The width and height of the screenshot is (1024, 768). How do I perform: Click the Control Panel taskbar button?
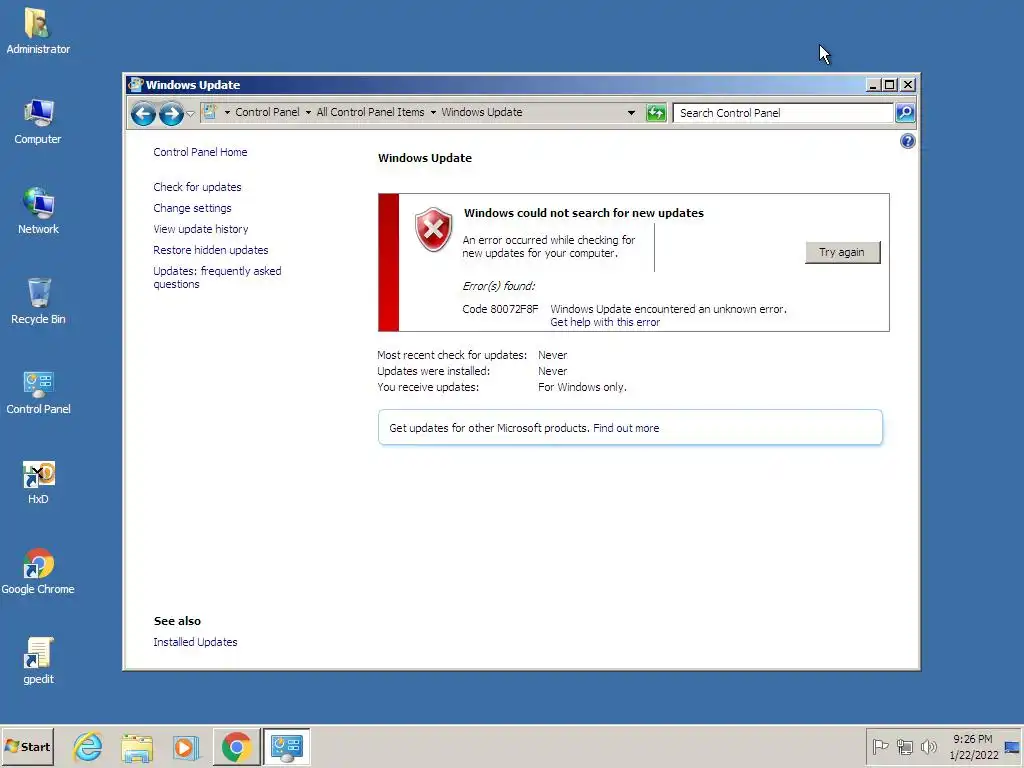coord(286,746)
